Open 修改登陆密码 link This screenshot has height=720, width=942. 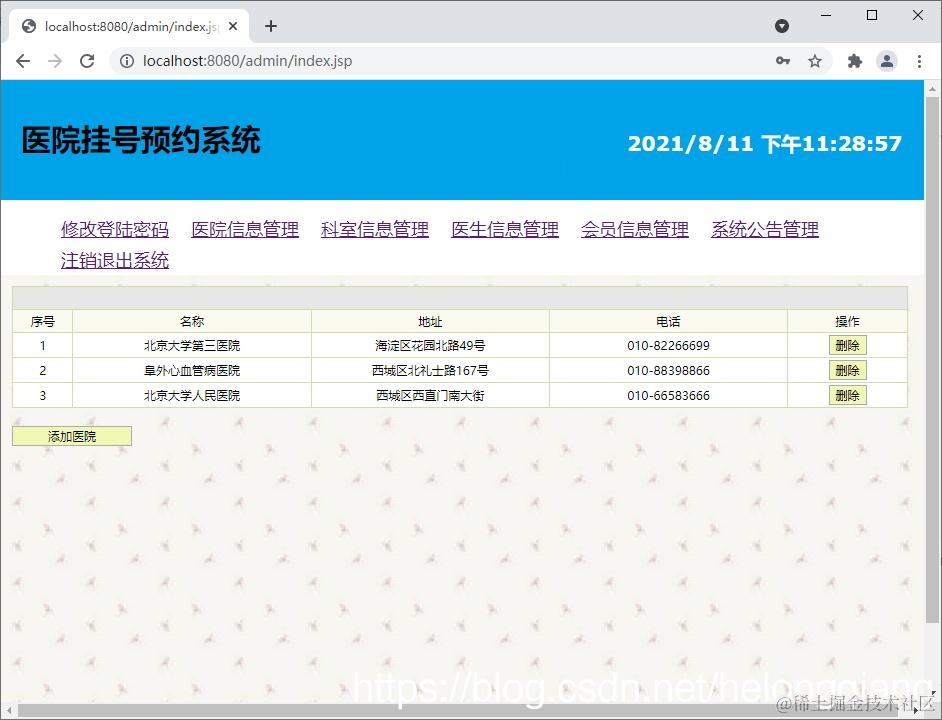coord(115,230)
